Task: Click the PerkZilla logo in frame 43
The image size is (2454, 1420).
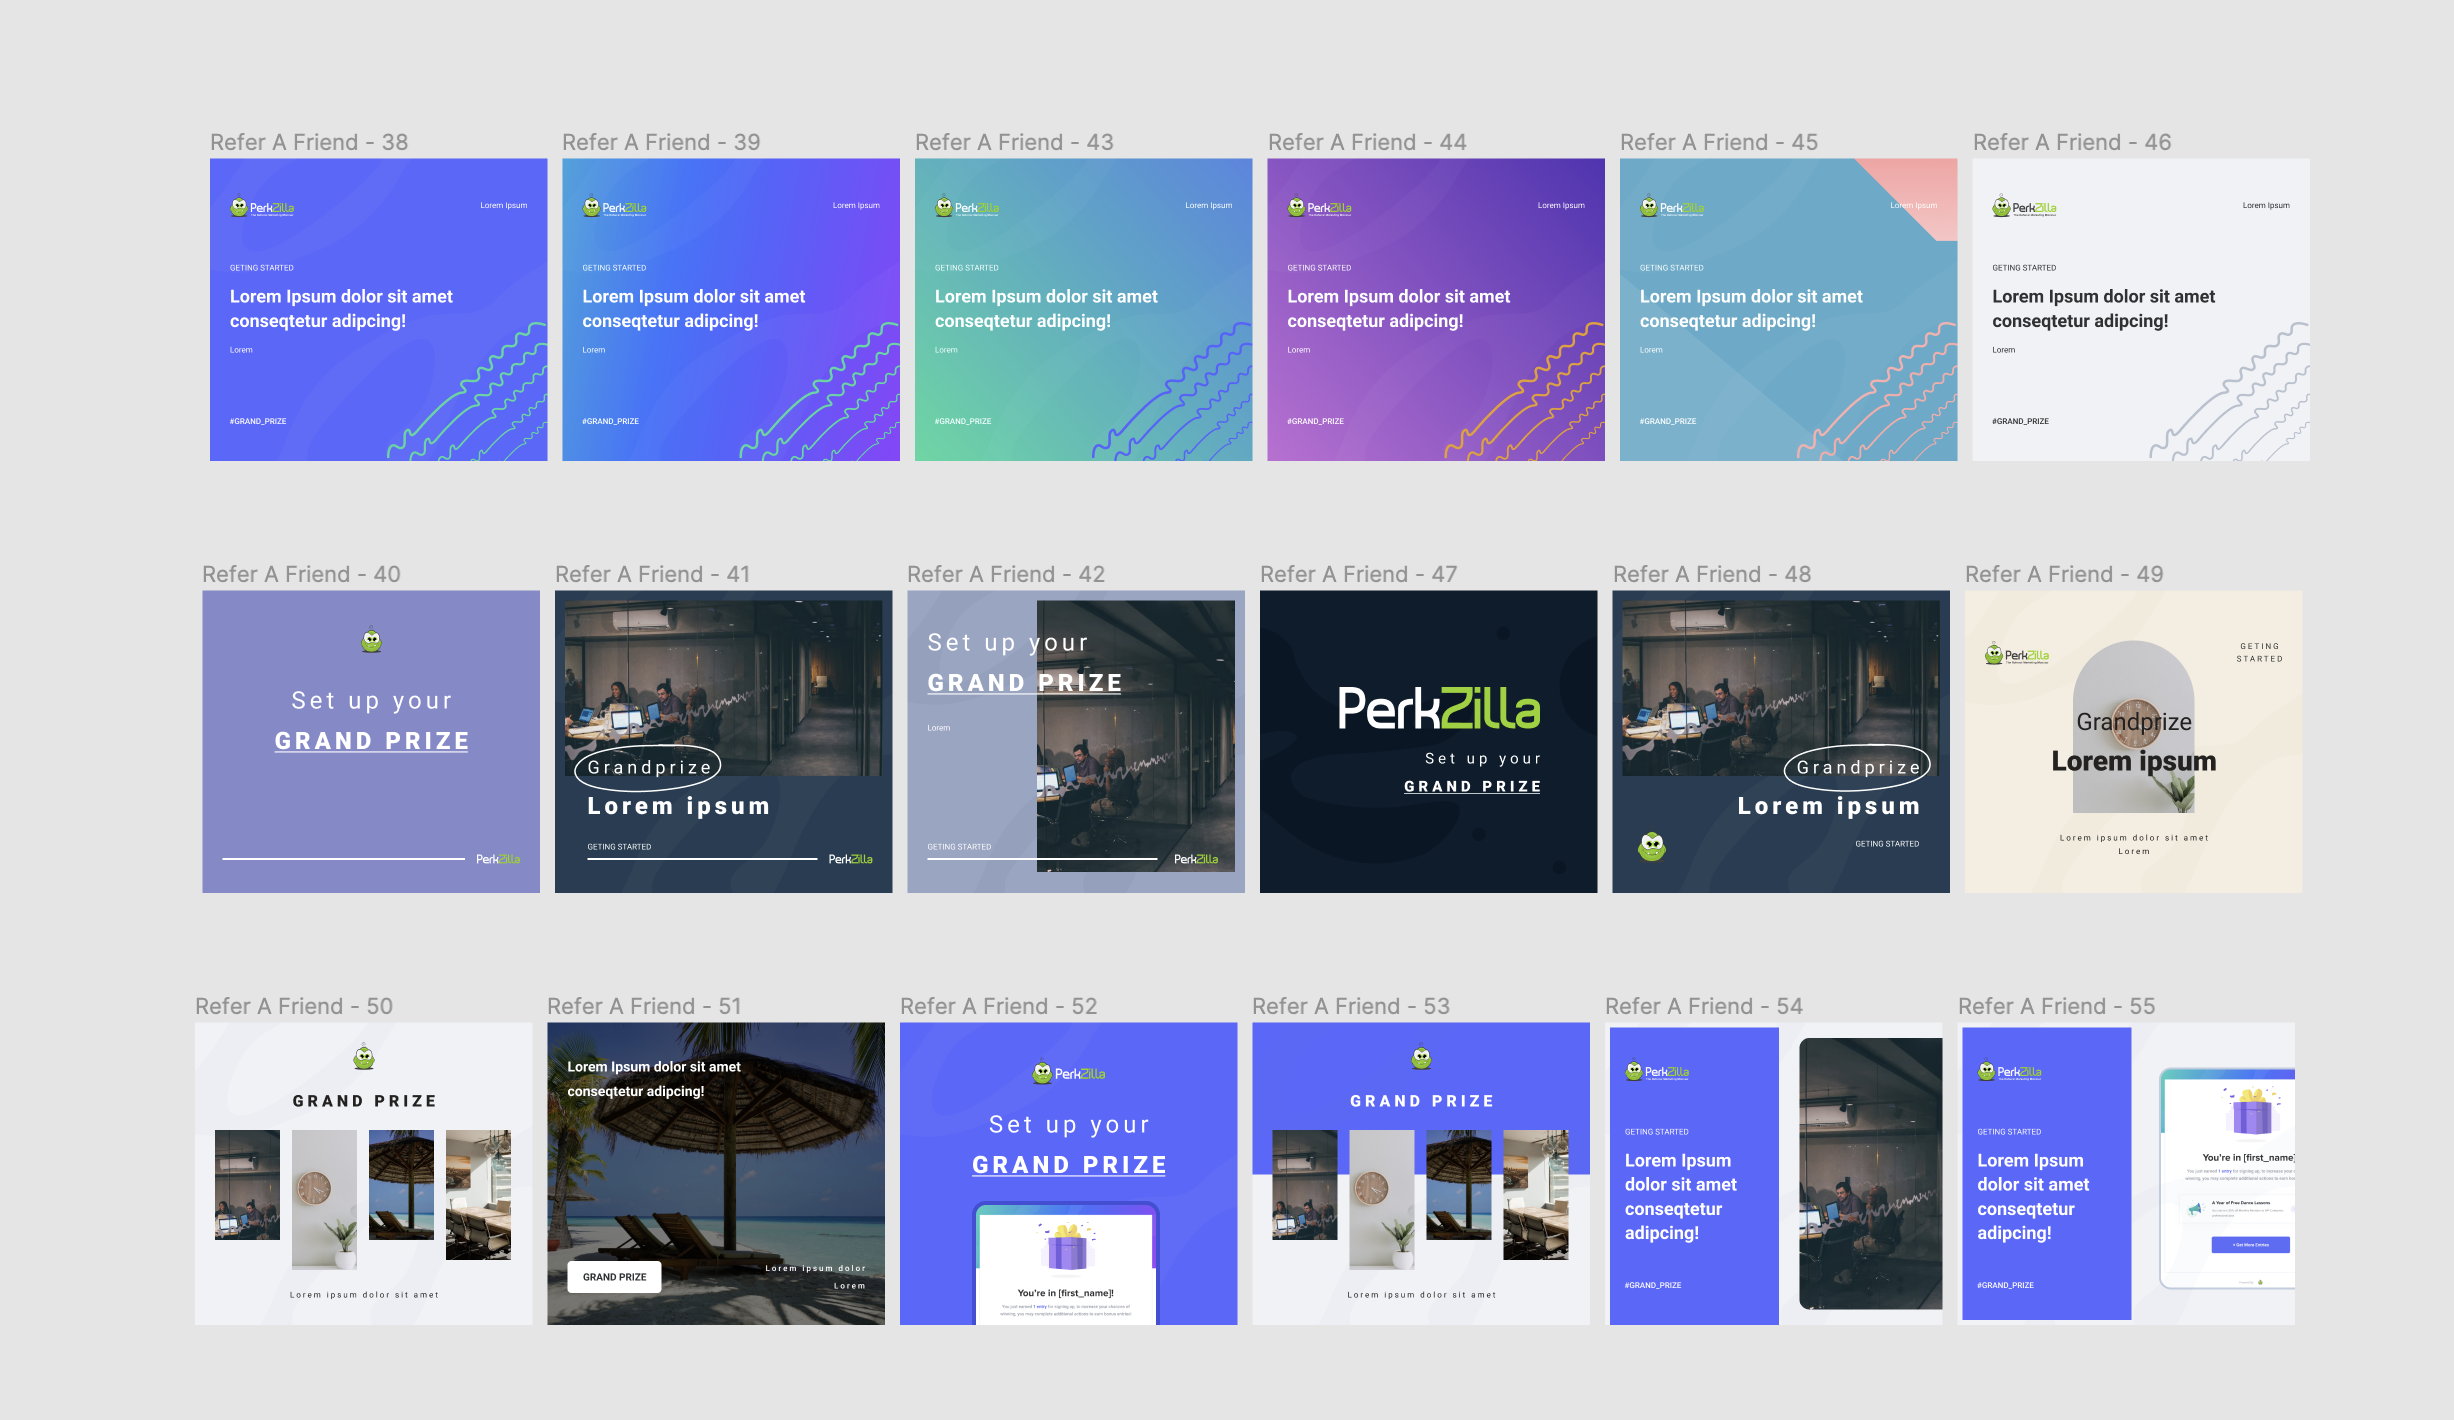Action: coord(967,207)
